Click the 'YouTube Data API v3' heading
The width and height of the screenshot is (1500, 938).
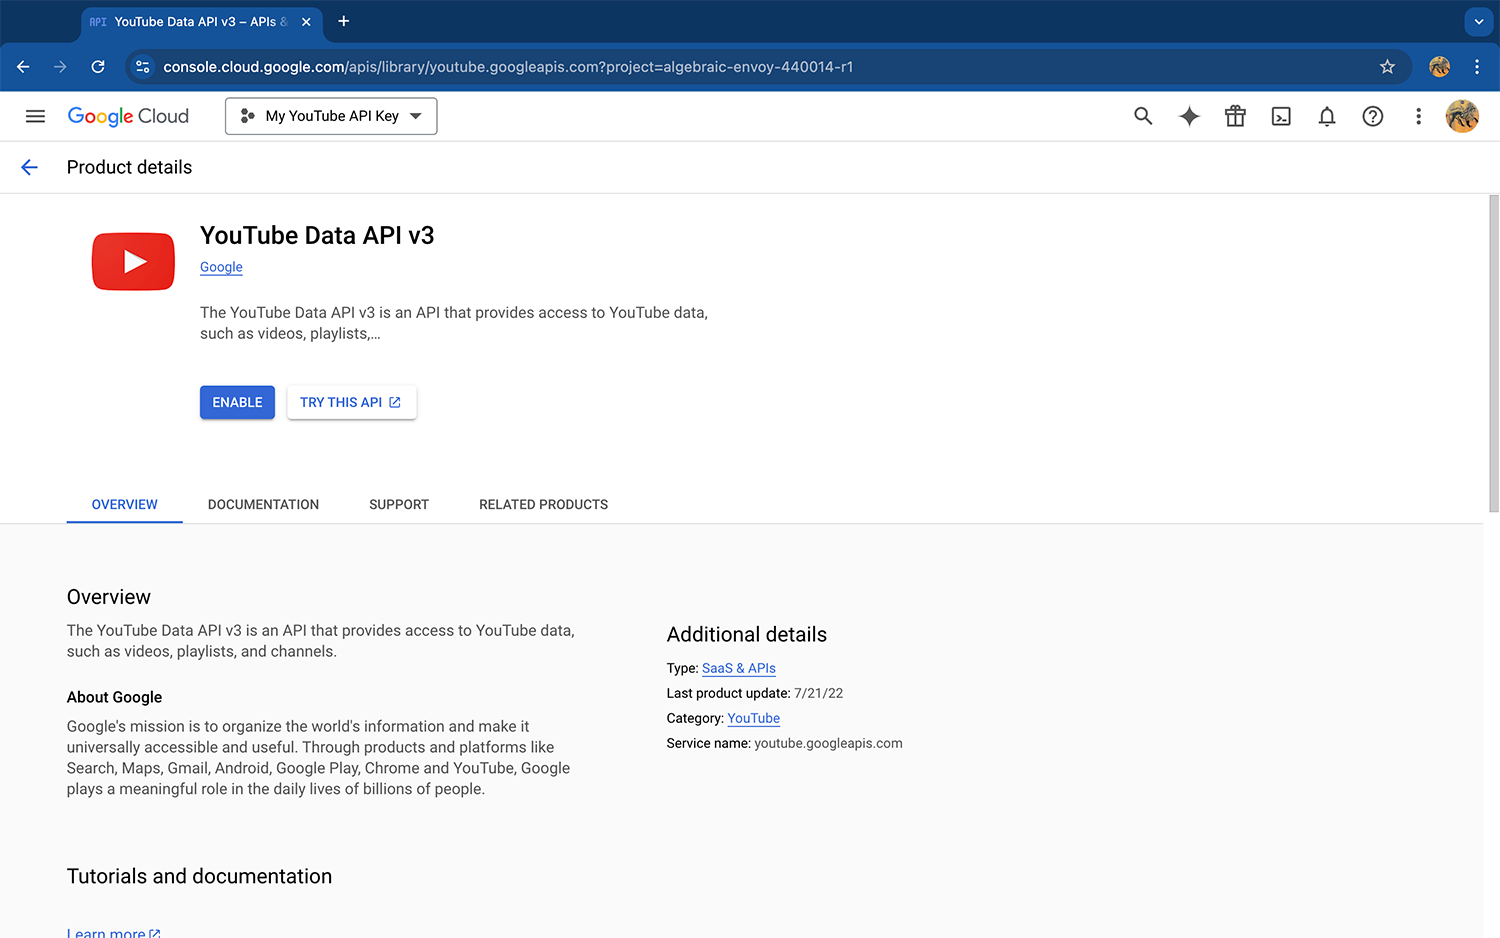(317, 235)
